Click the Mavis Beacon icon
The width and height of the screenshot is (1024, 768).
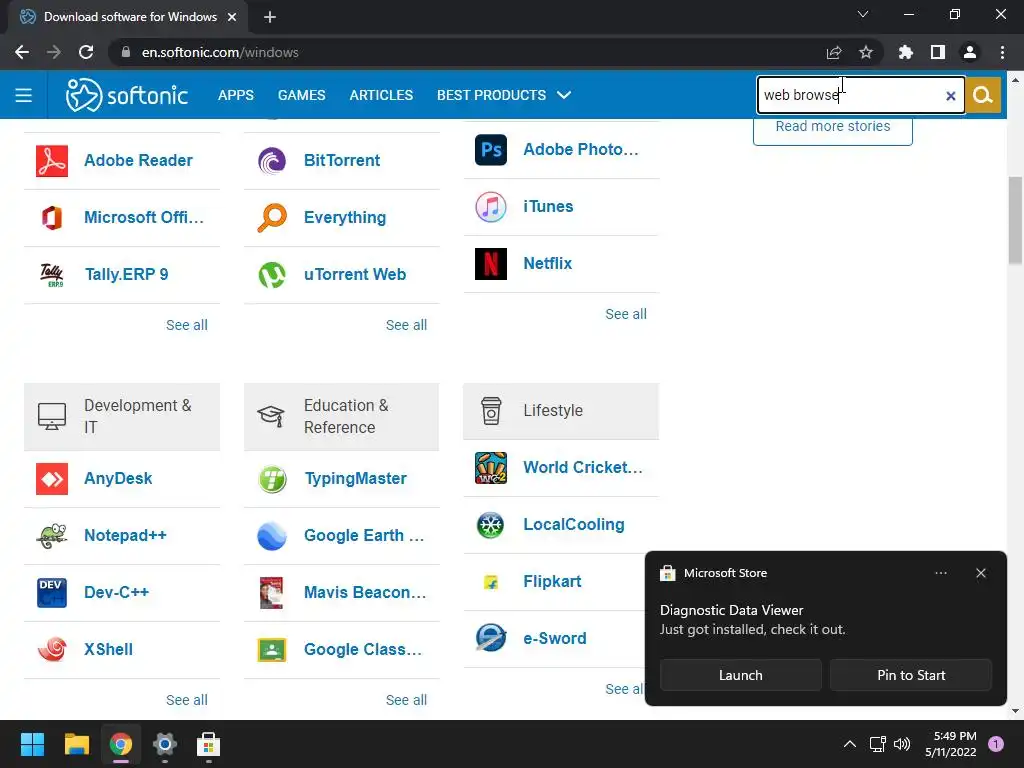point(272,592)
